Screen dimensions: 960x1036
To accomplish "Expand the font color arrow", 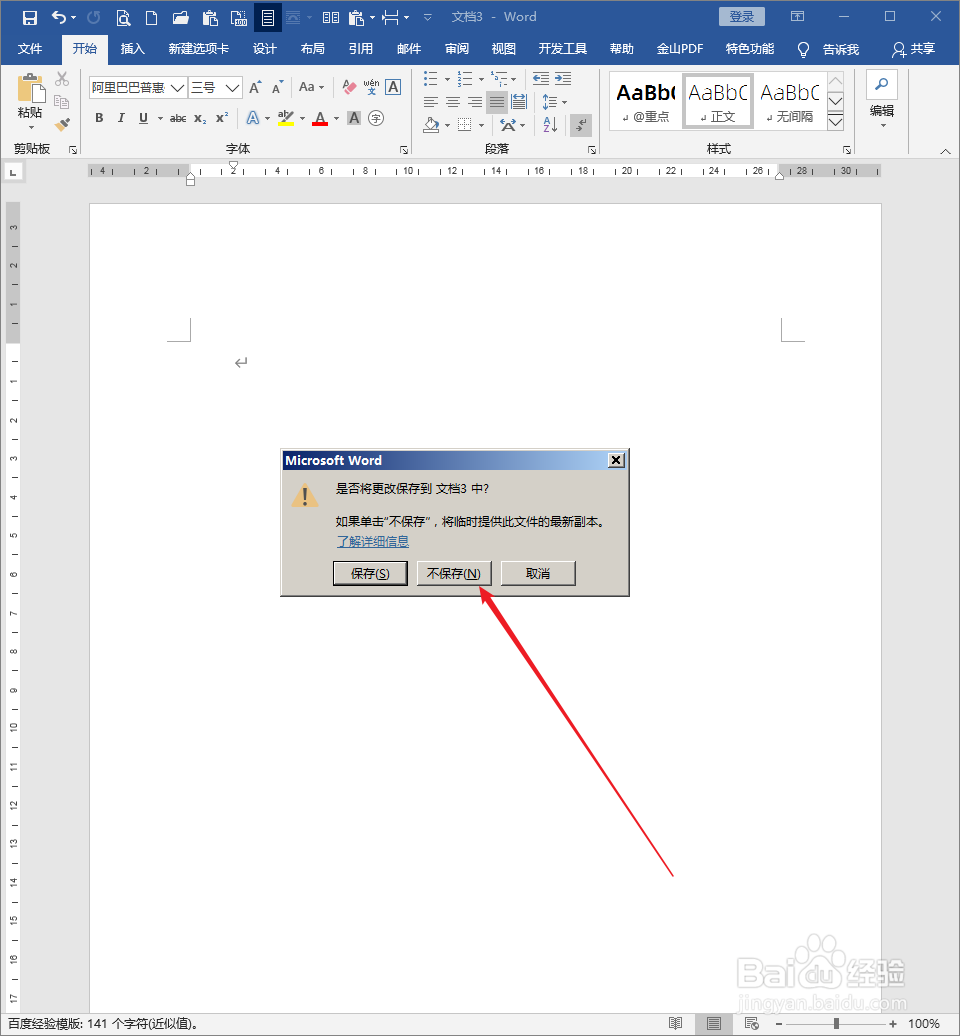I will point(336,119).
